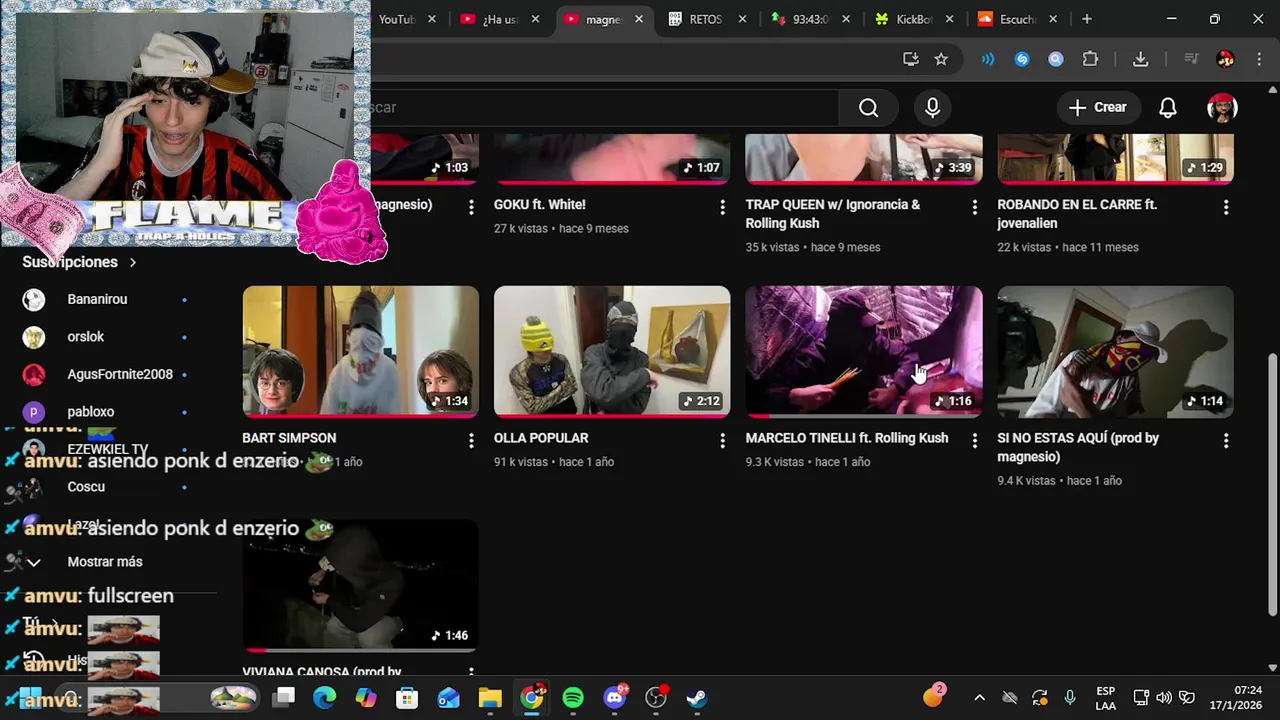Open options menu for SI NO ESTAS AQUÍ
1280x720 pixels.
coord(1225,440)
